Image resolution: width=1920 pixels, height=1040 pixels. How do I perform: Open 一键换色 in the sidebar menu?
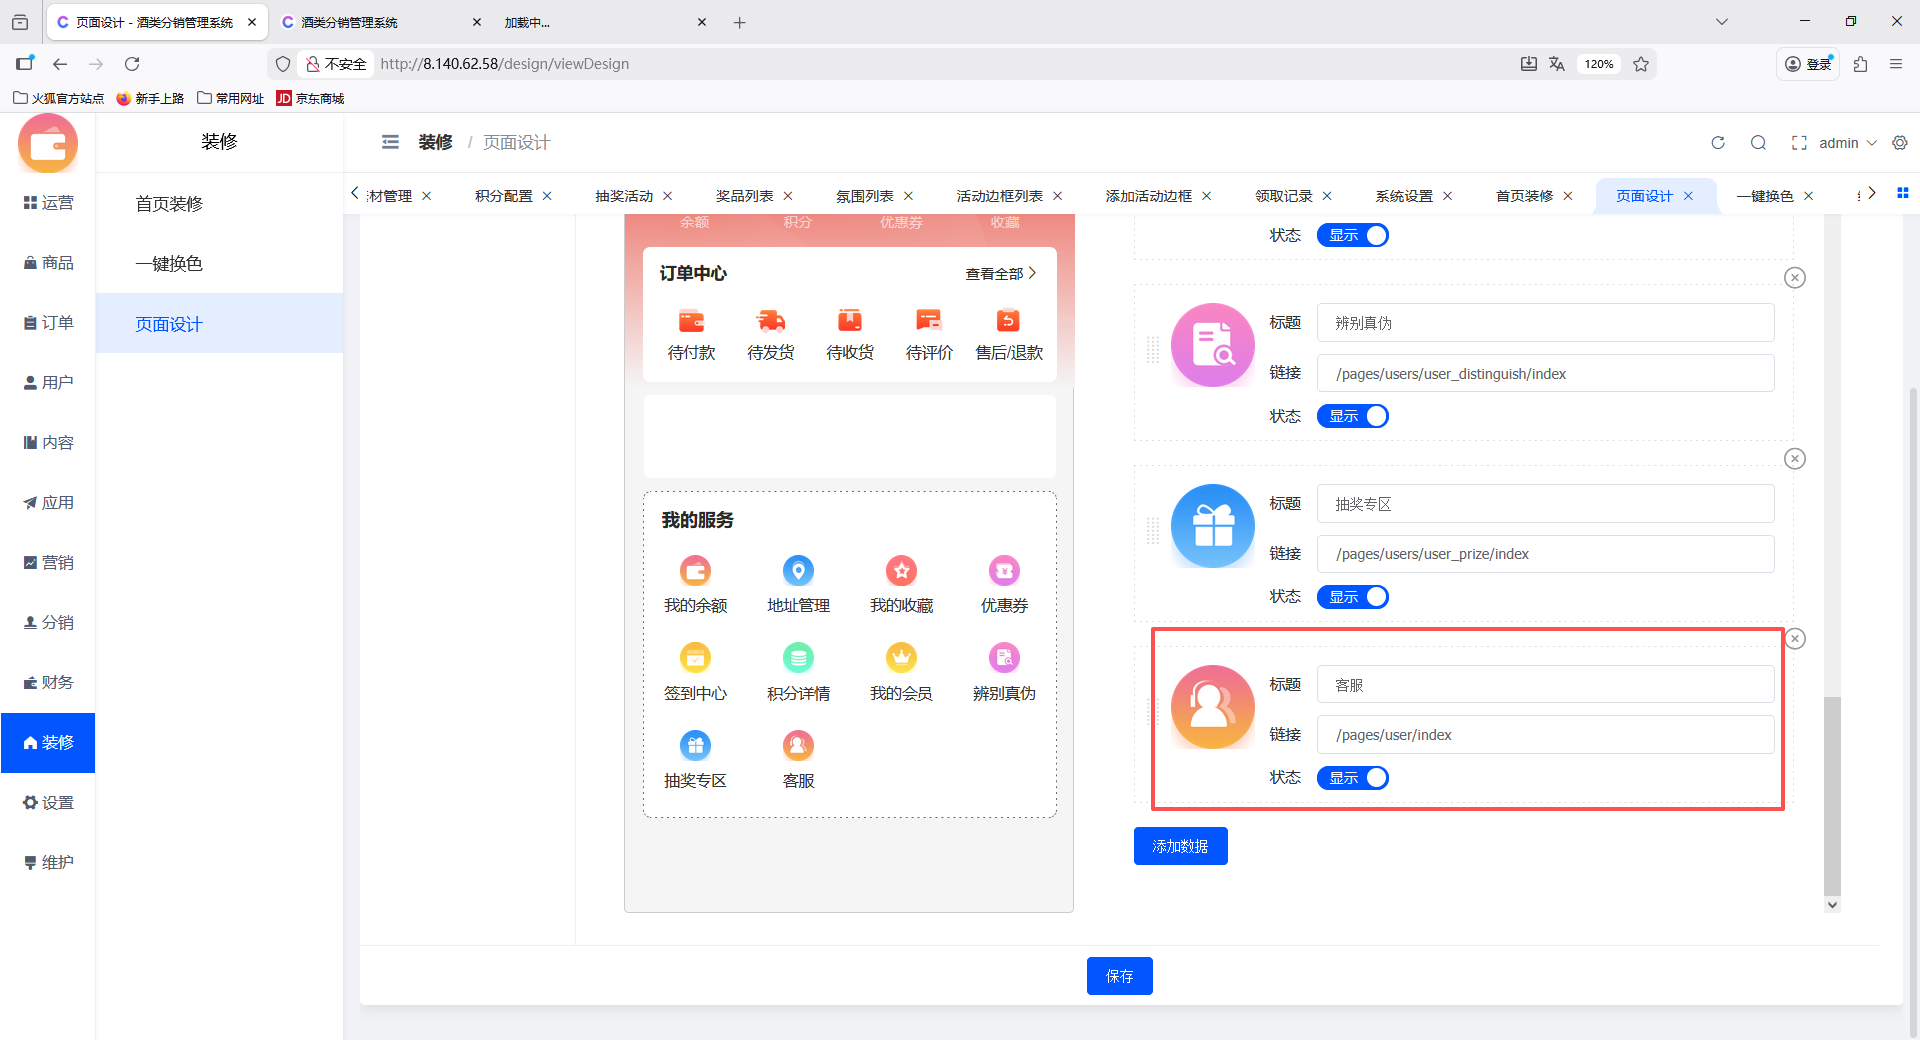(169, 264)
